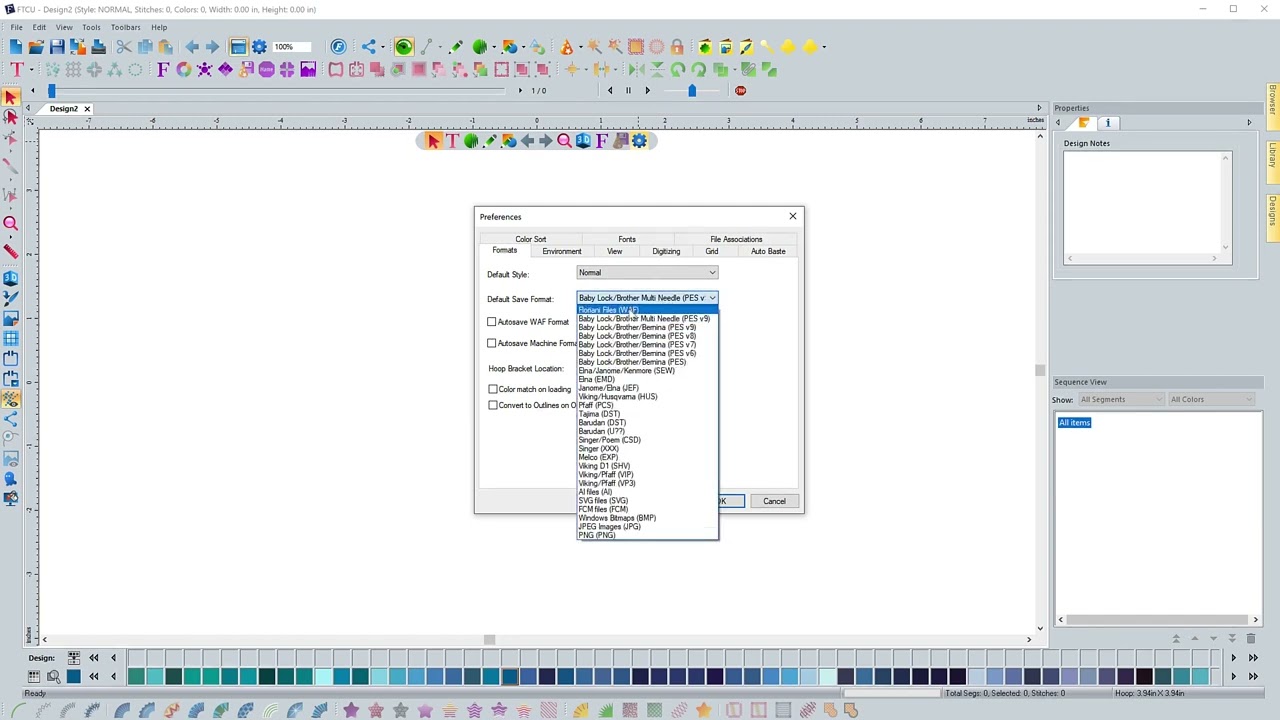
Task: Open the Edit menu
Action: [x=39, y=27]
